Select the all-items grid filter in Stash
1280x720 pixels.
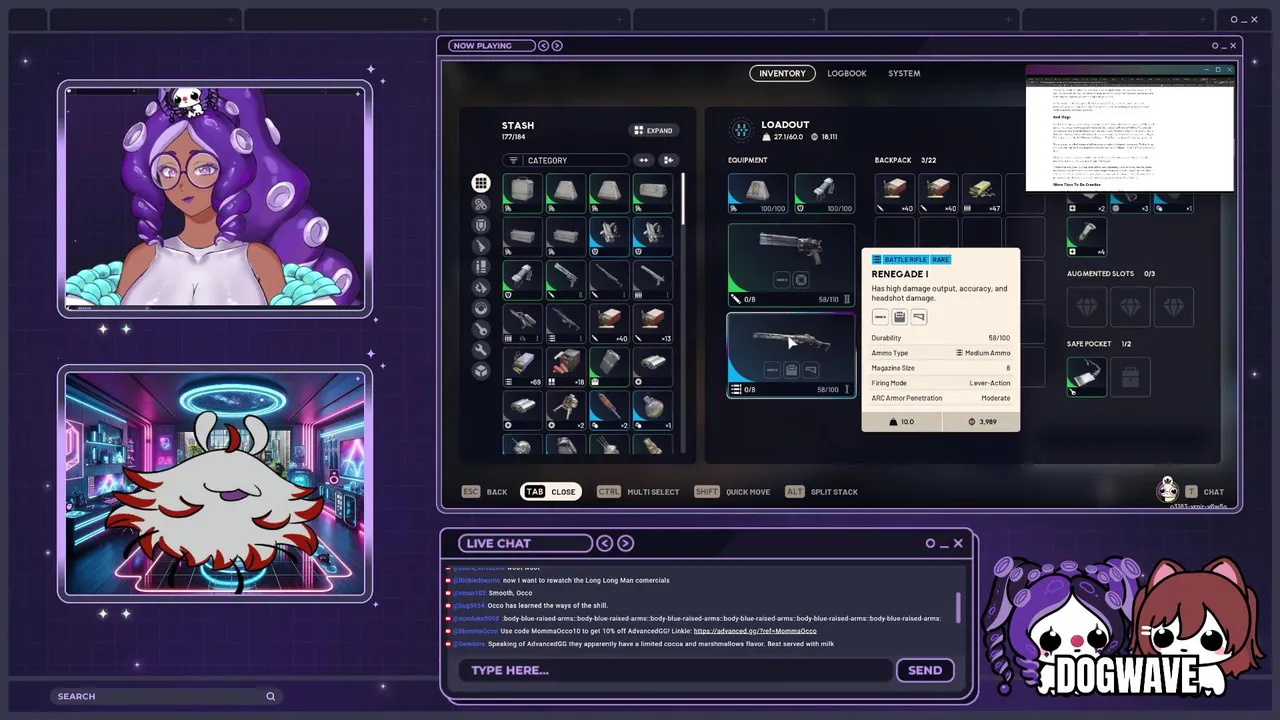tap(481, 183)
